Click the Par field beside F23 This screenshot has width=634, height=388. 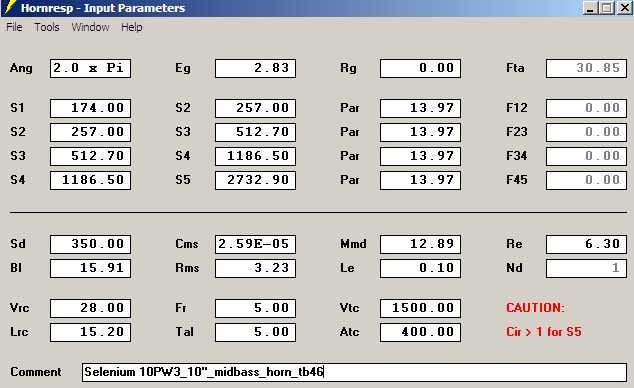(421, 132)
